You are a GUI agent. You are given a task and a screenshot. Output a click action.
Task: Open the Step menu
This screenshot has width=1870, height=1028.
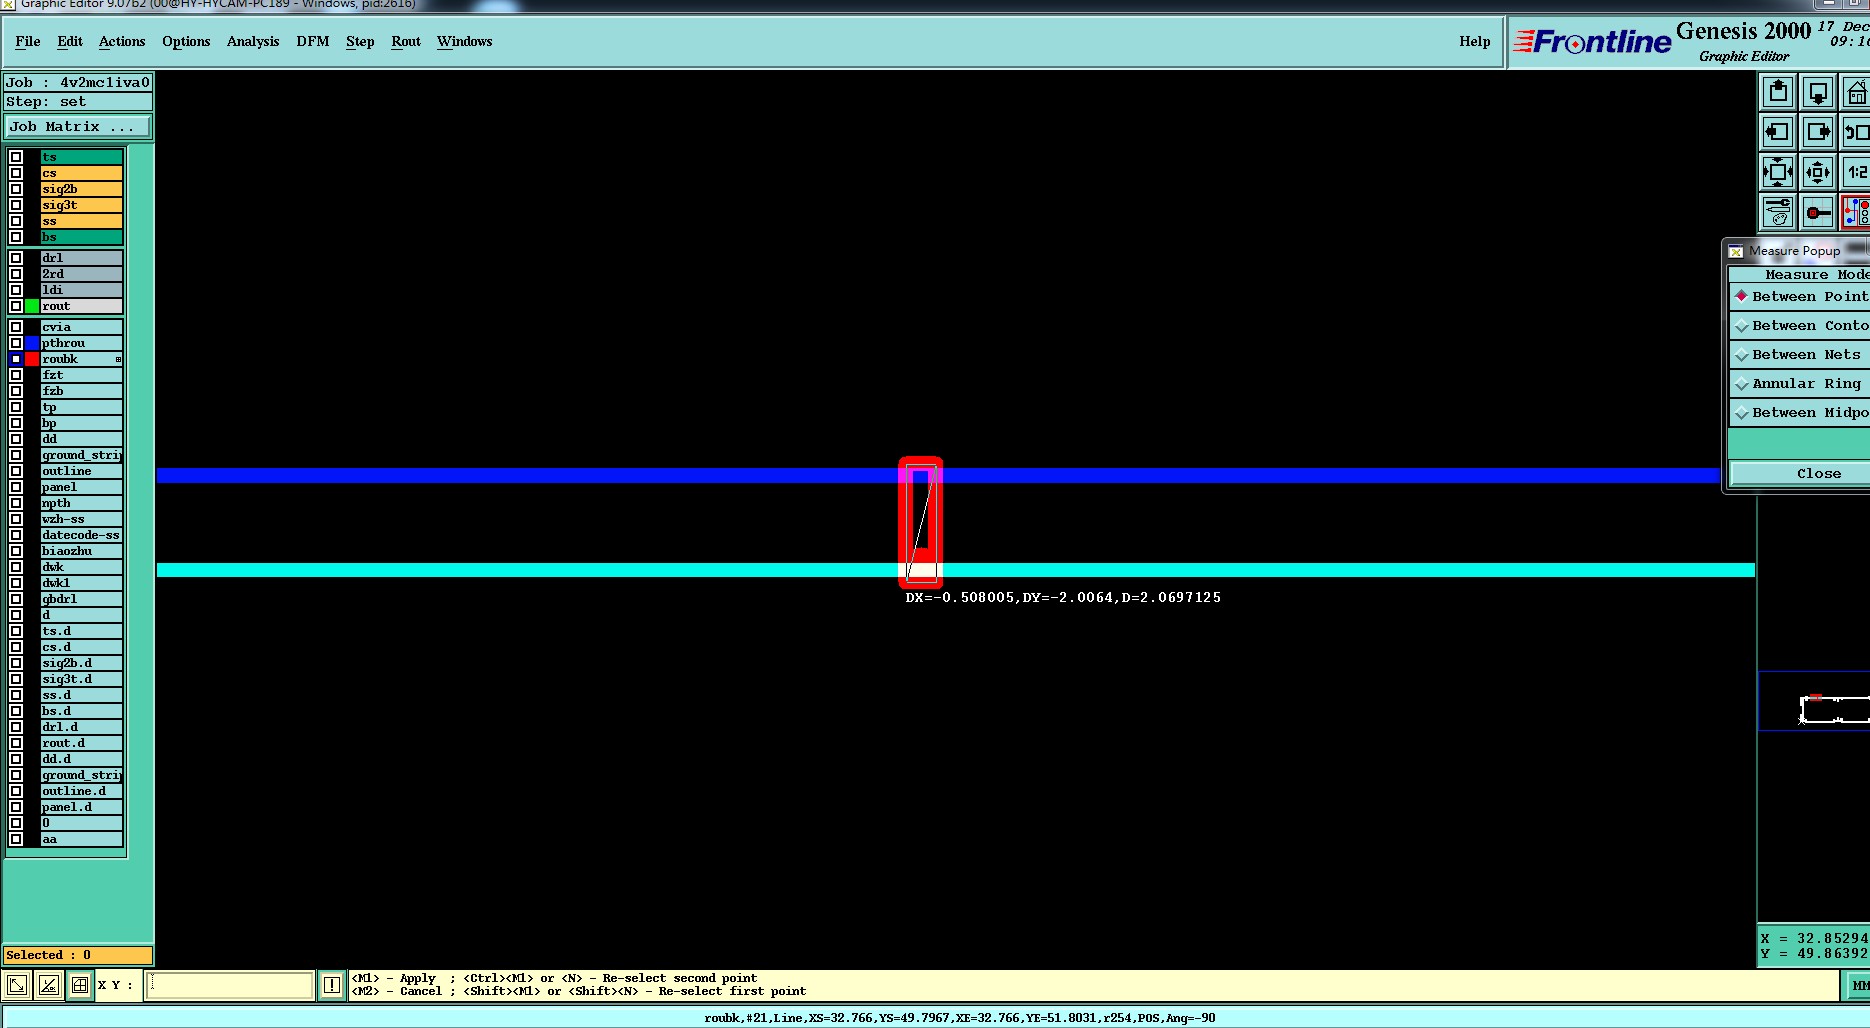(360, 41)
